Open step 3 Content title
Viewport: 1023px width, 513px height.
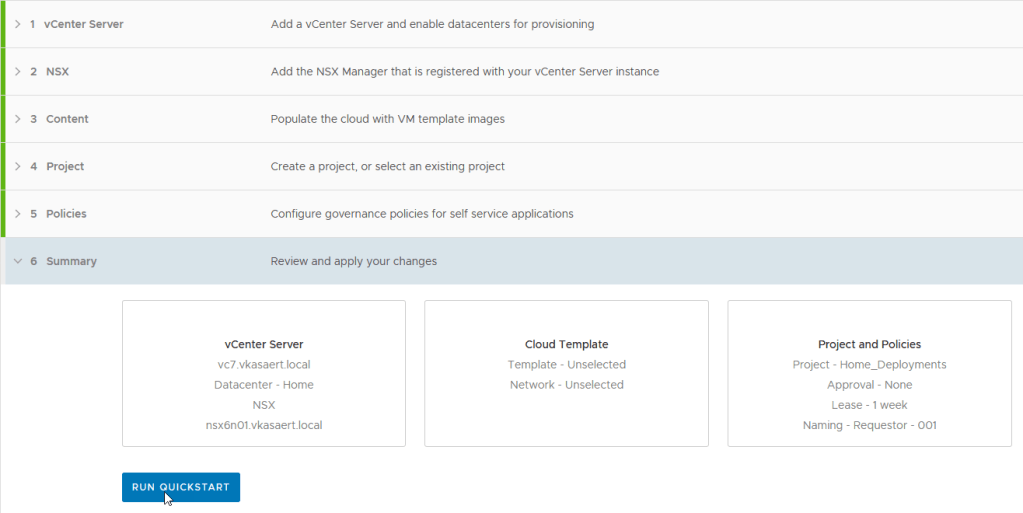click(x=67, y=119)
